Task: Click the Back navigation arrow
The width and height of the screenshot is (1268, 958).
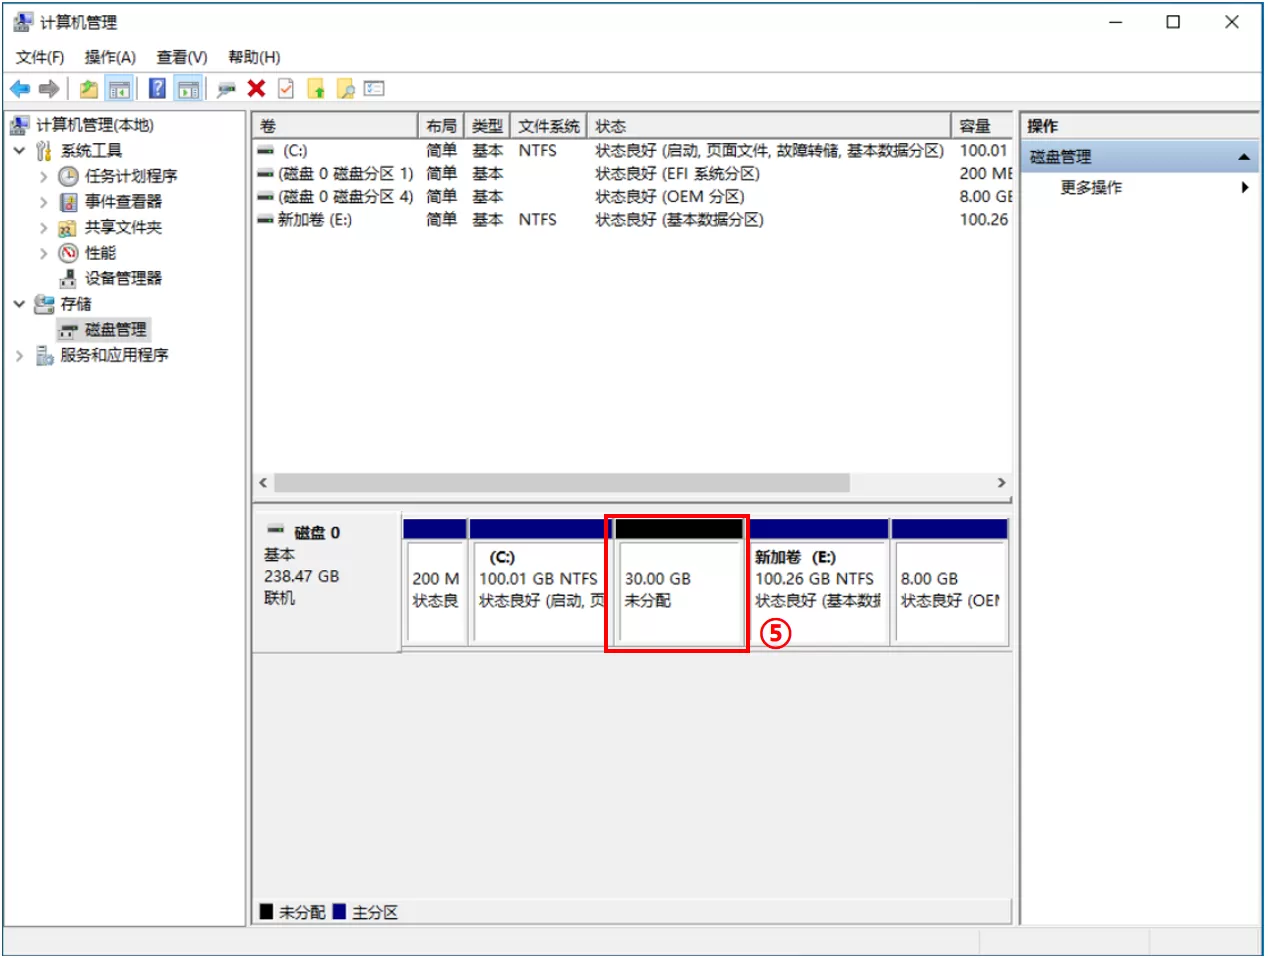Action: pos(21,88)
